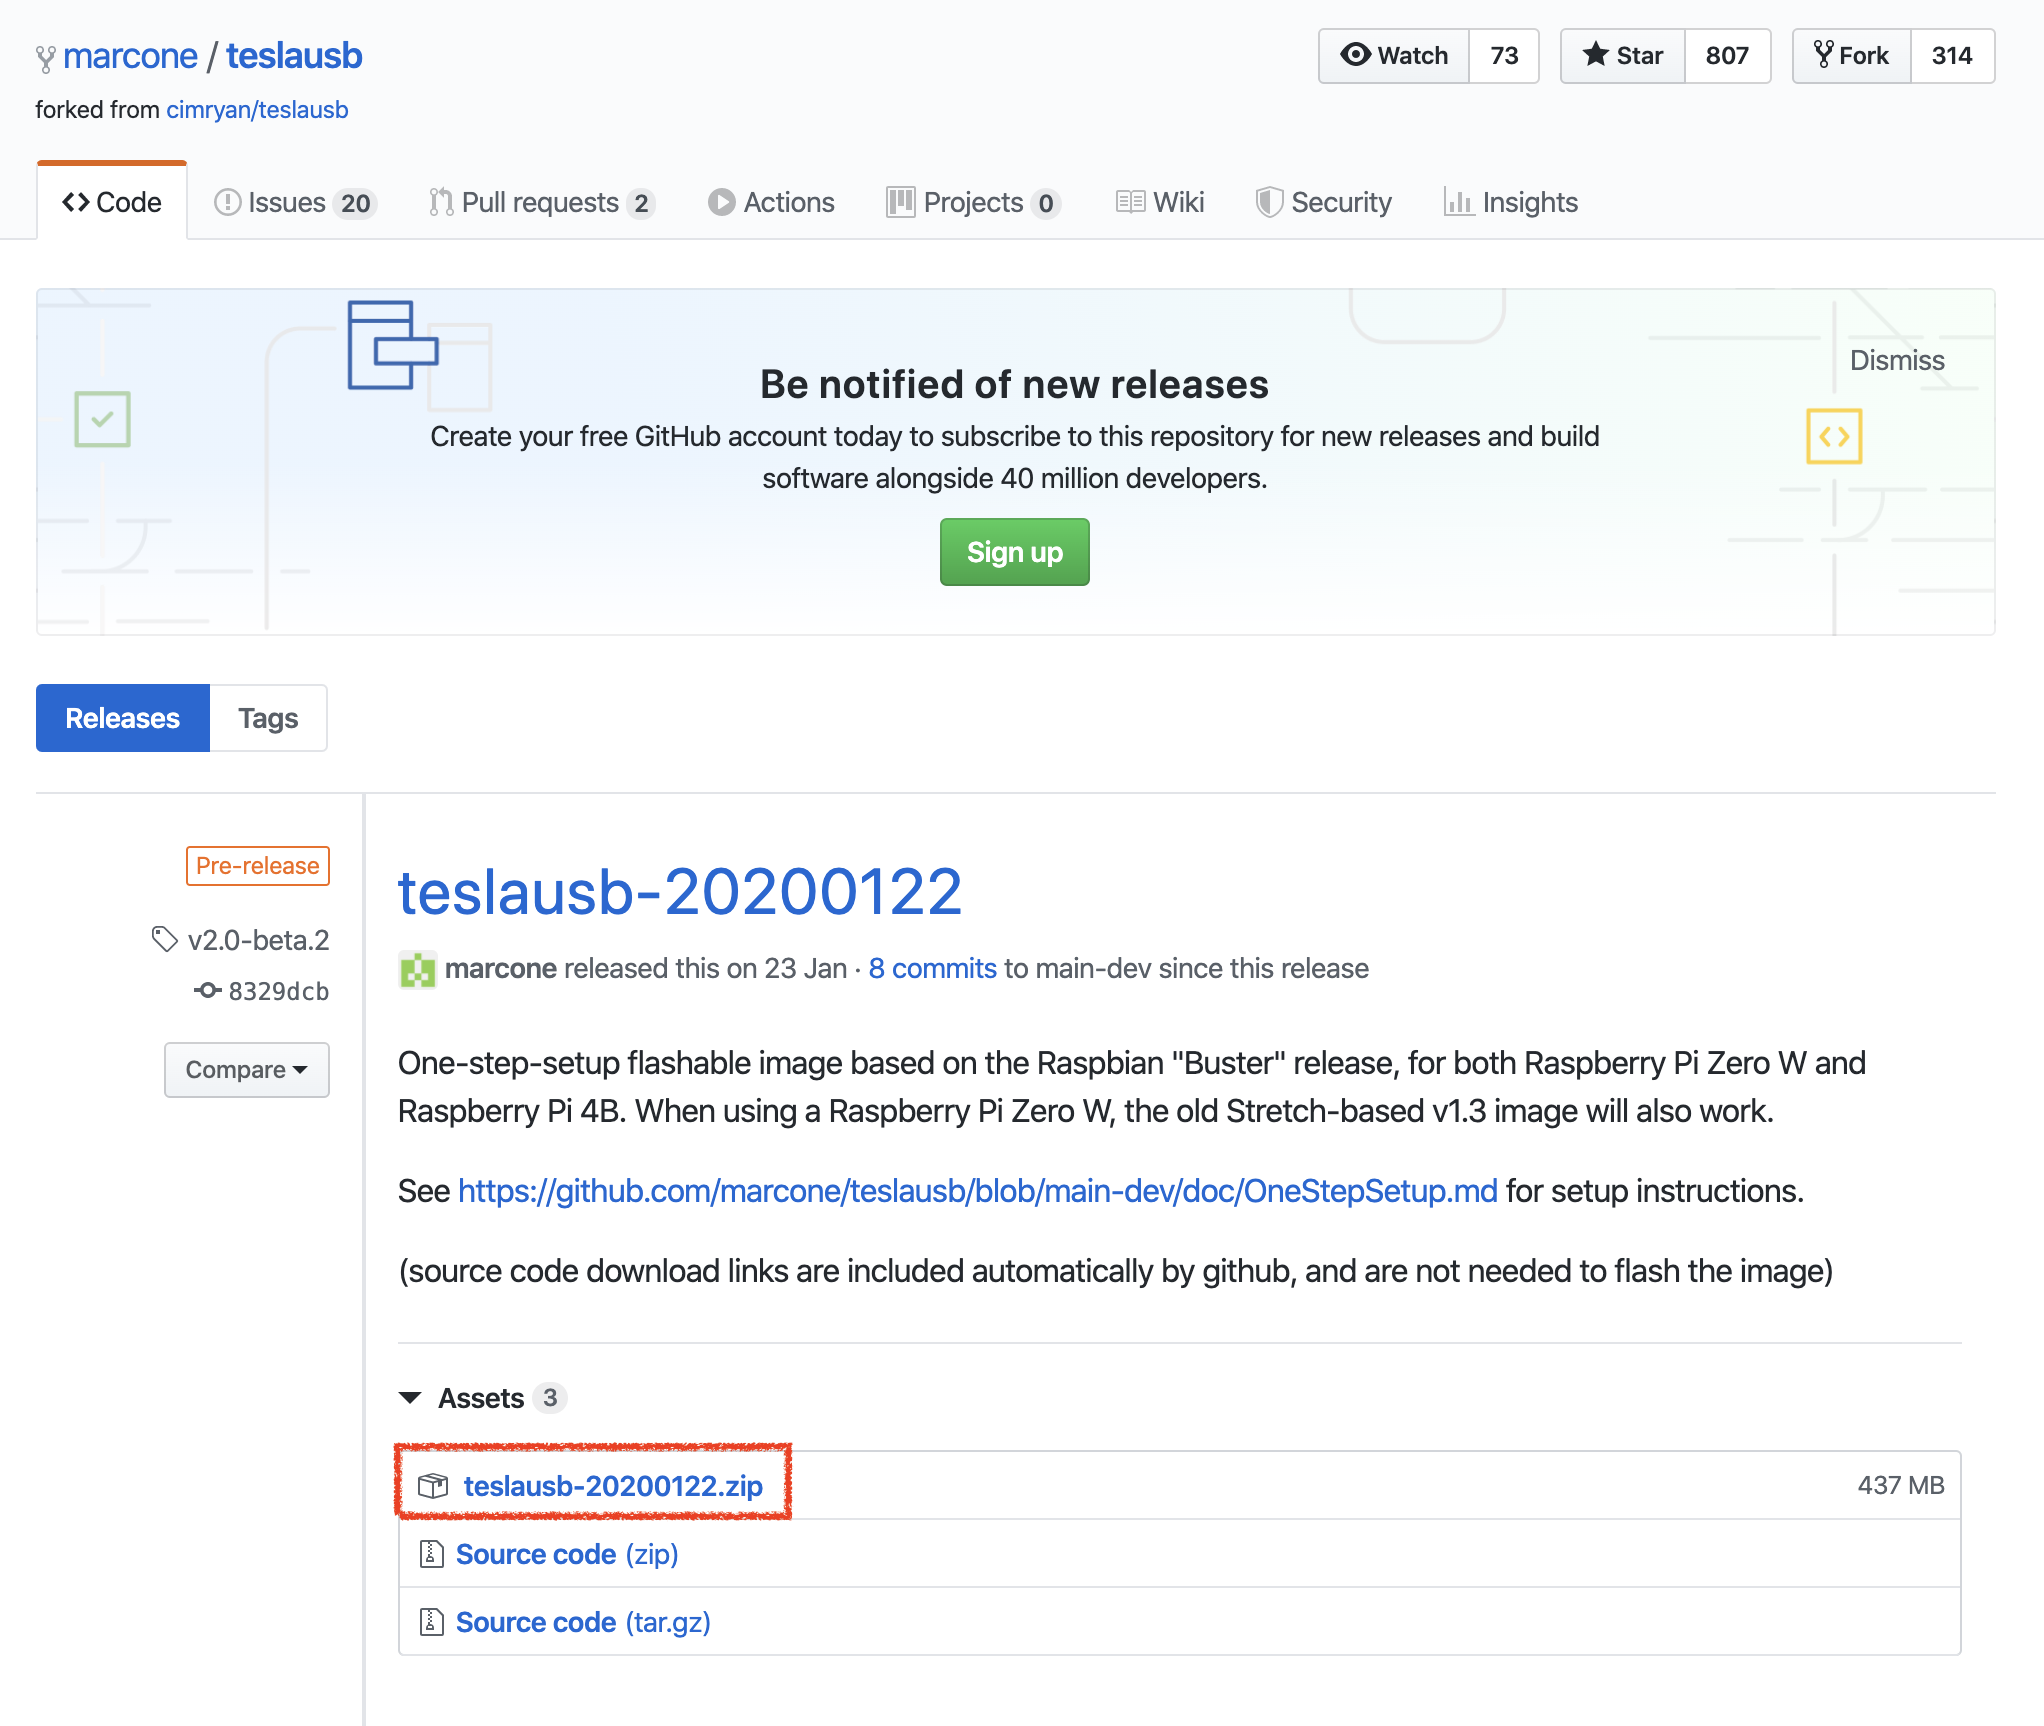2044x1726 pixels.
Task: View the 314 forks count
Action: (1952, 56)
